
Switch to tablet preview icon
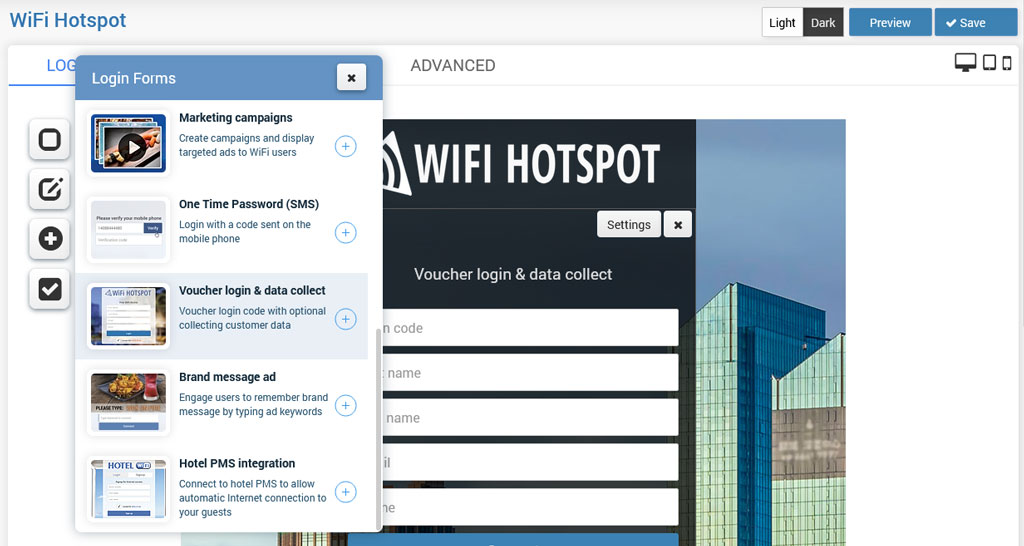click(989, 63)
